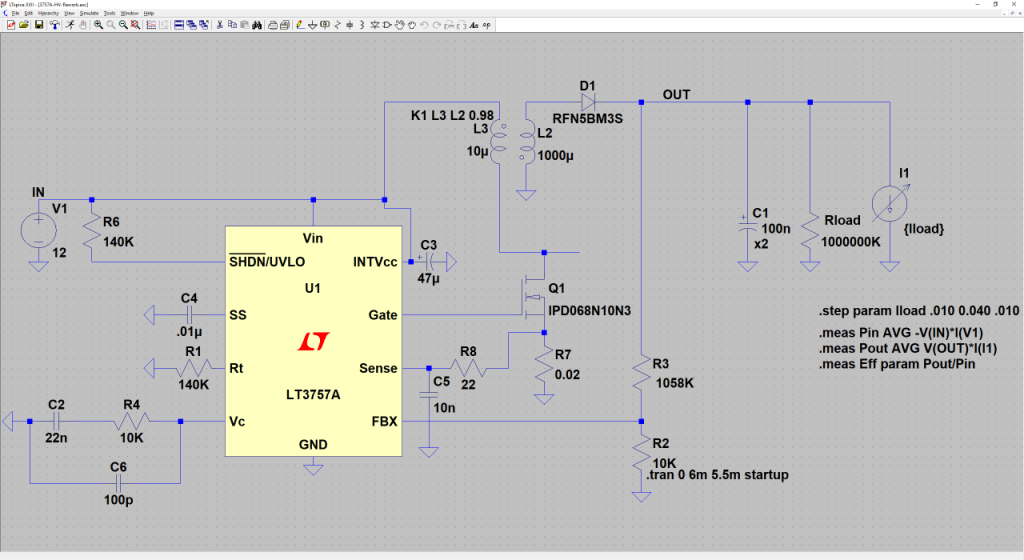
Task: Save the schematic with the floppy icon
Action: point(39,25)
